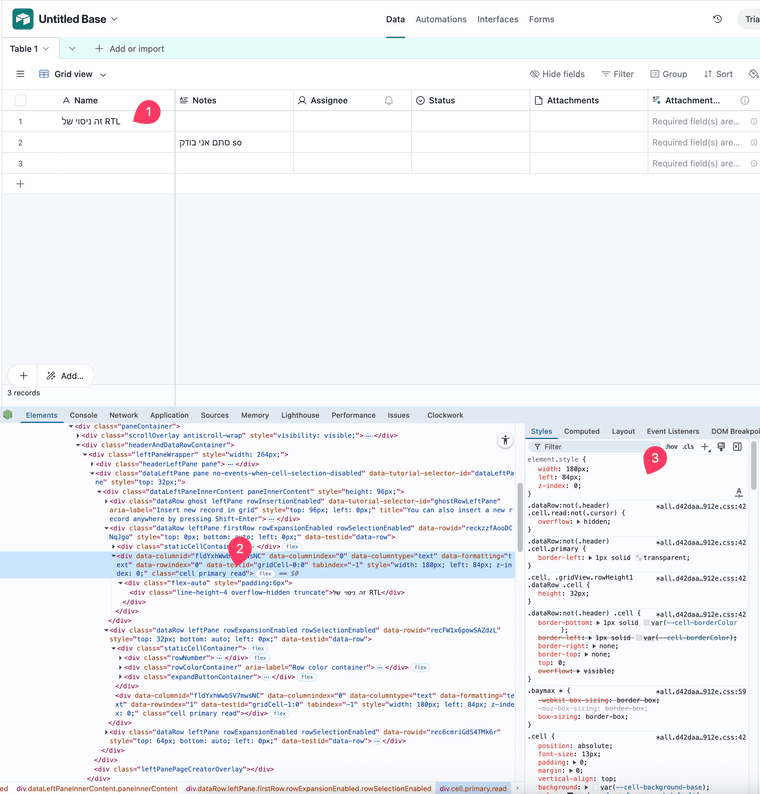This screenshot has height=794, width=760.
Task: Toggle the :hov element state button
Action: pos(671,447)
